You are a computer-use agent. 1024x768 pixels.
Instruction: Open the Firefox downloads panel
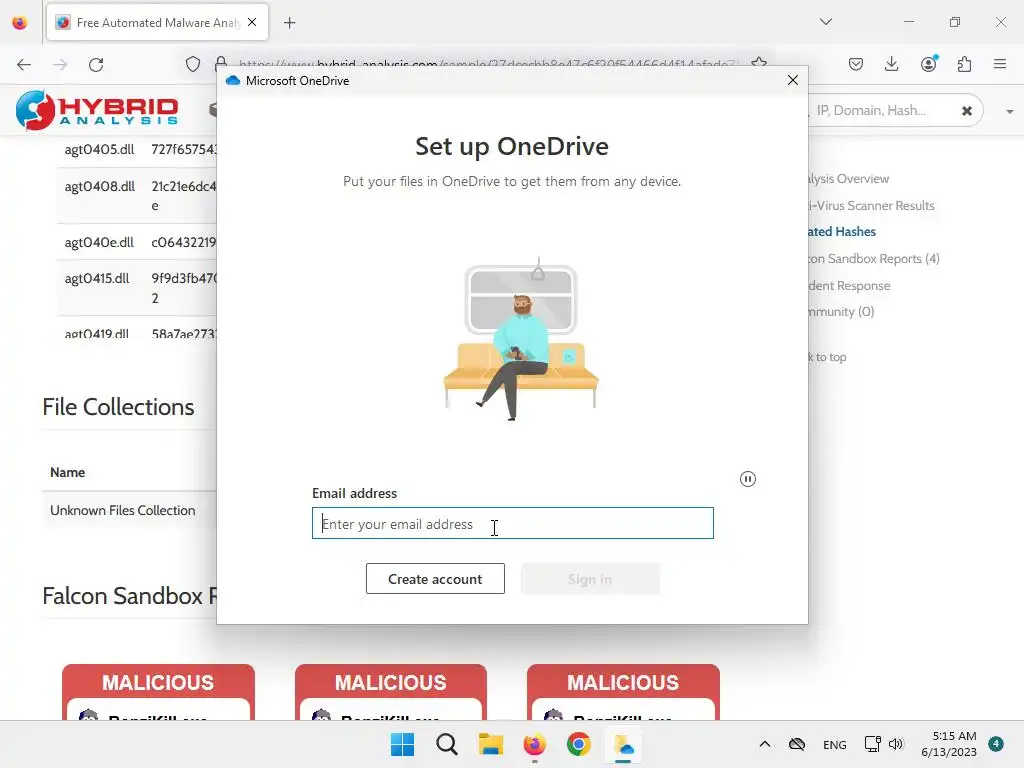coord(891,64)
